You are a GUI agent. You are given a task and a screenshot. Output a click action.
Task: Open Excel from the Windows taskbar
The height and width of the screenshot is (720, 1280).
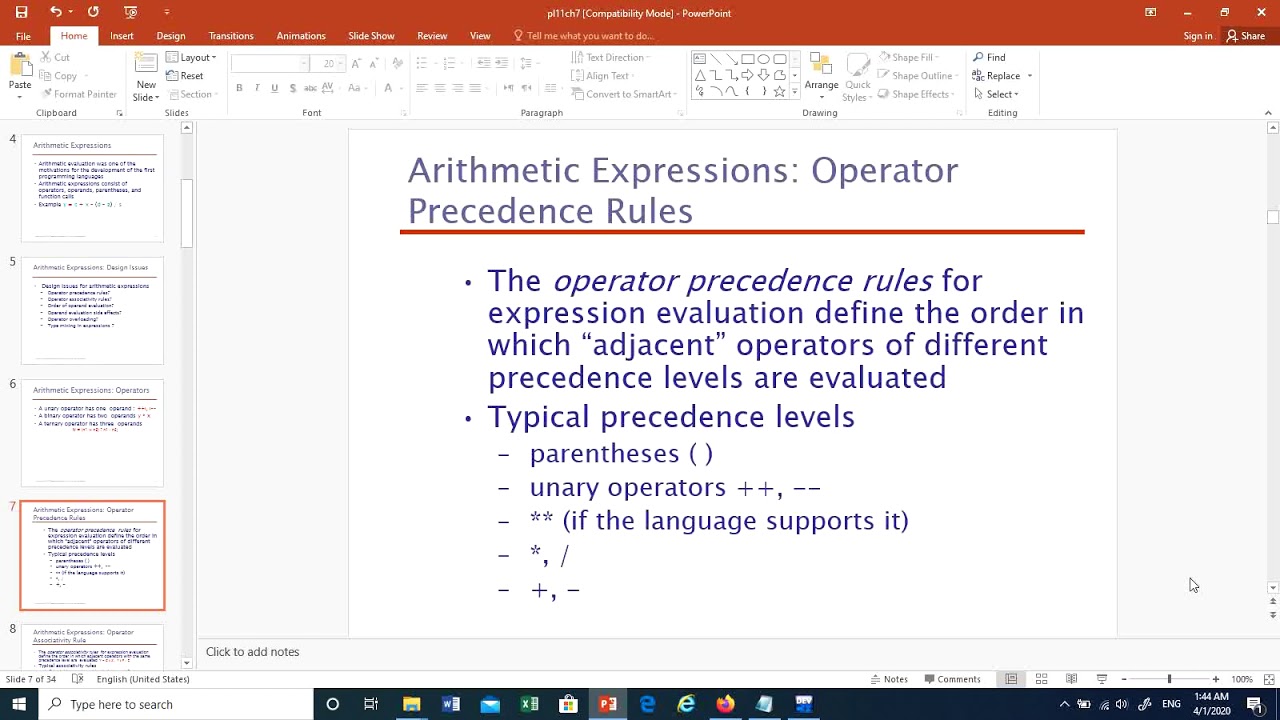pyautogui.click(x=529, y=704)
